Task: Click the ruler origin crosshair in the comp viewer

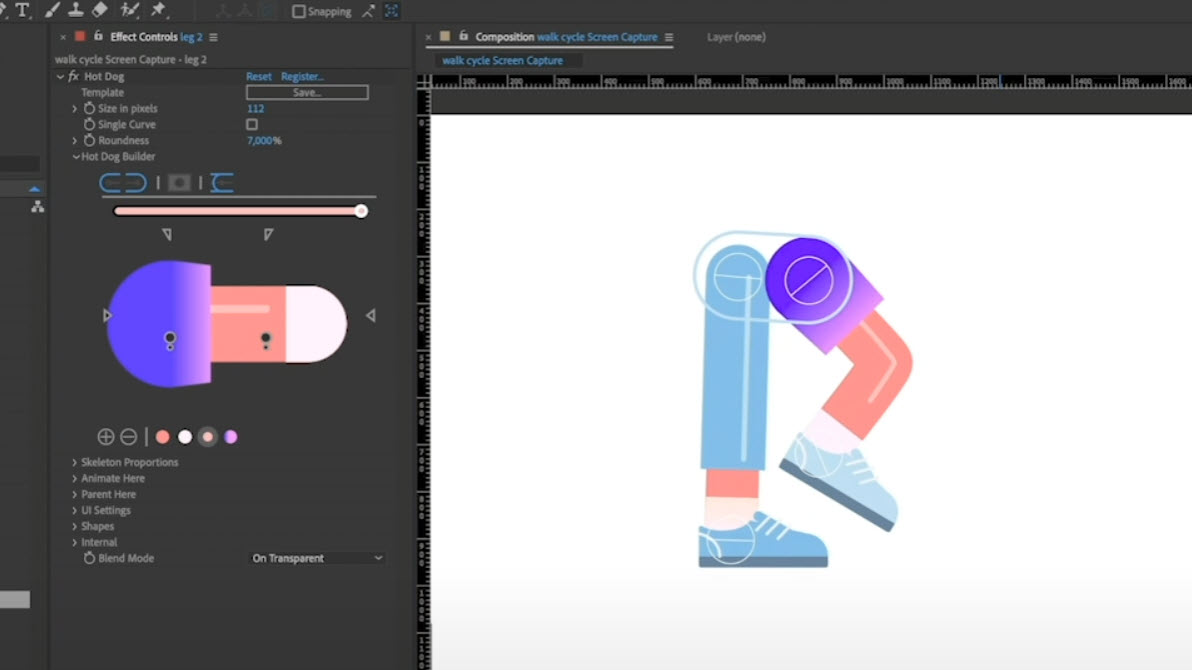Action: point(424,81)
